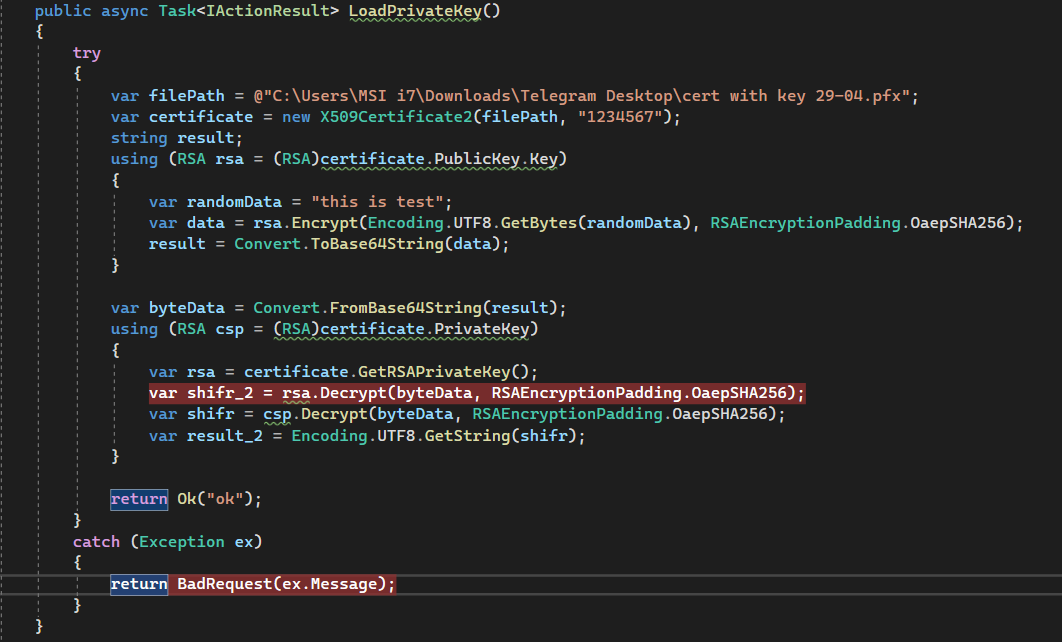Image resolution: width=1062 pixels, height=642 pixels.
Task: Click the byteData variable declaration
Action: pos(186,308)
